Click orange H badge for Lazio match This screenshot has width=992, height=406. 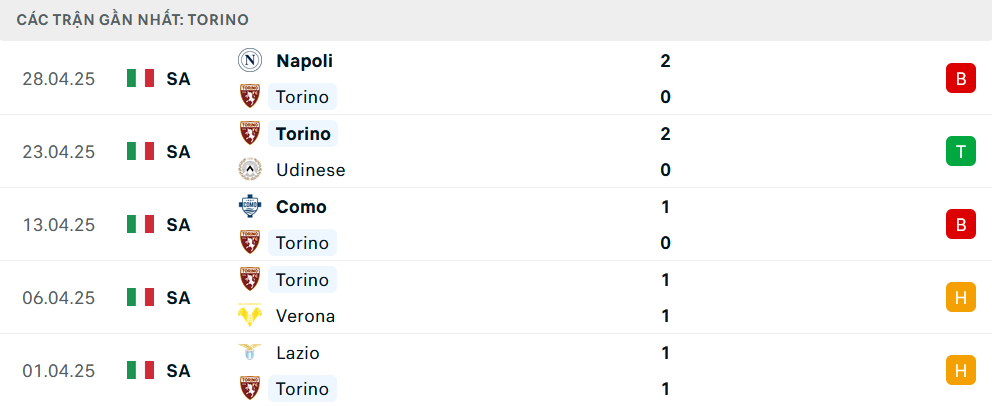pyautogui.click(x=960, y=370)
